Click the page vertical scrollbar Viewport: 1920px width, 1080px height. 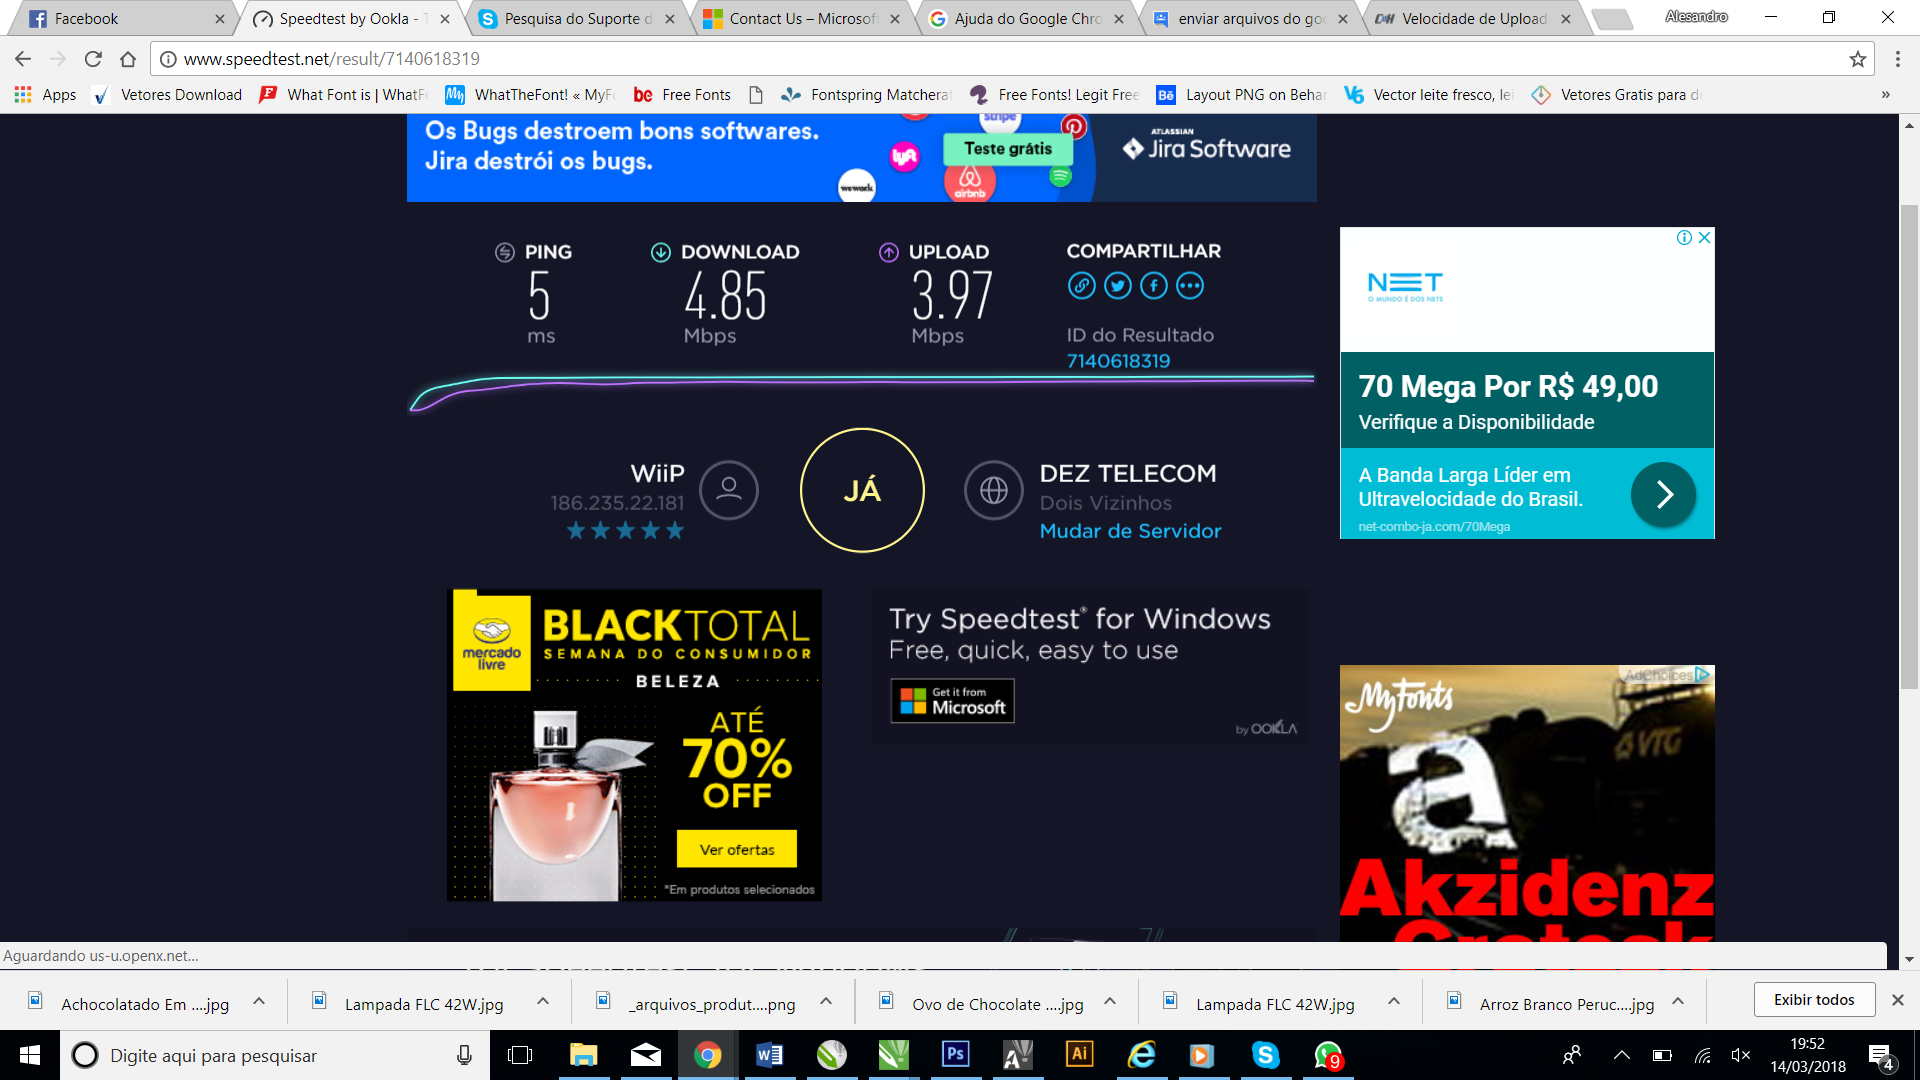[1909, 446]
